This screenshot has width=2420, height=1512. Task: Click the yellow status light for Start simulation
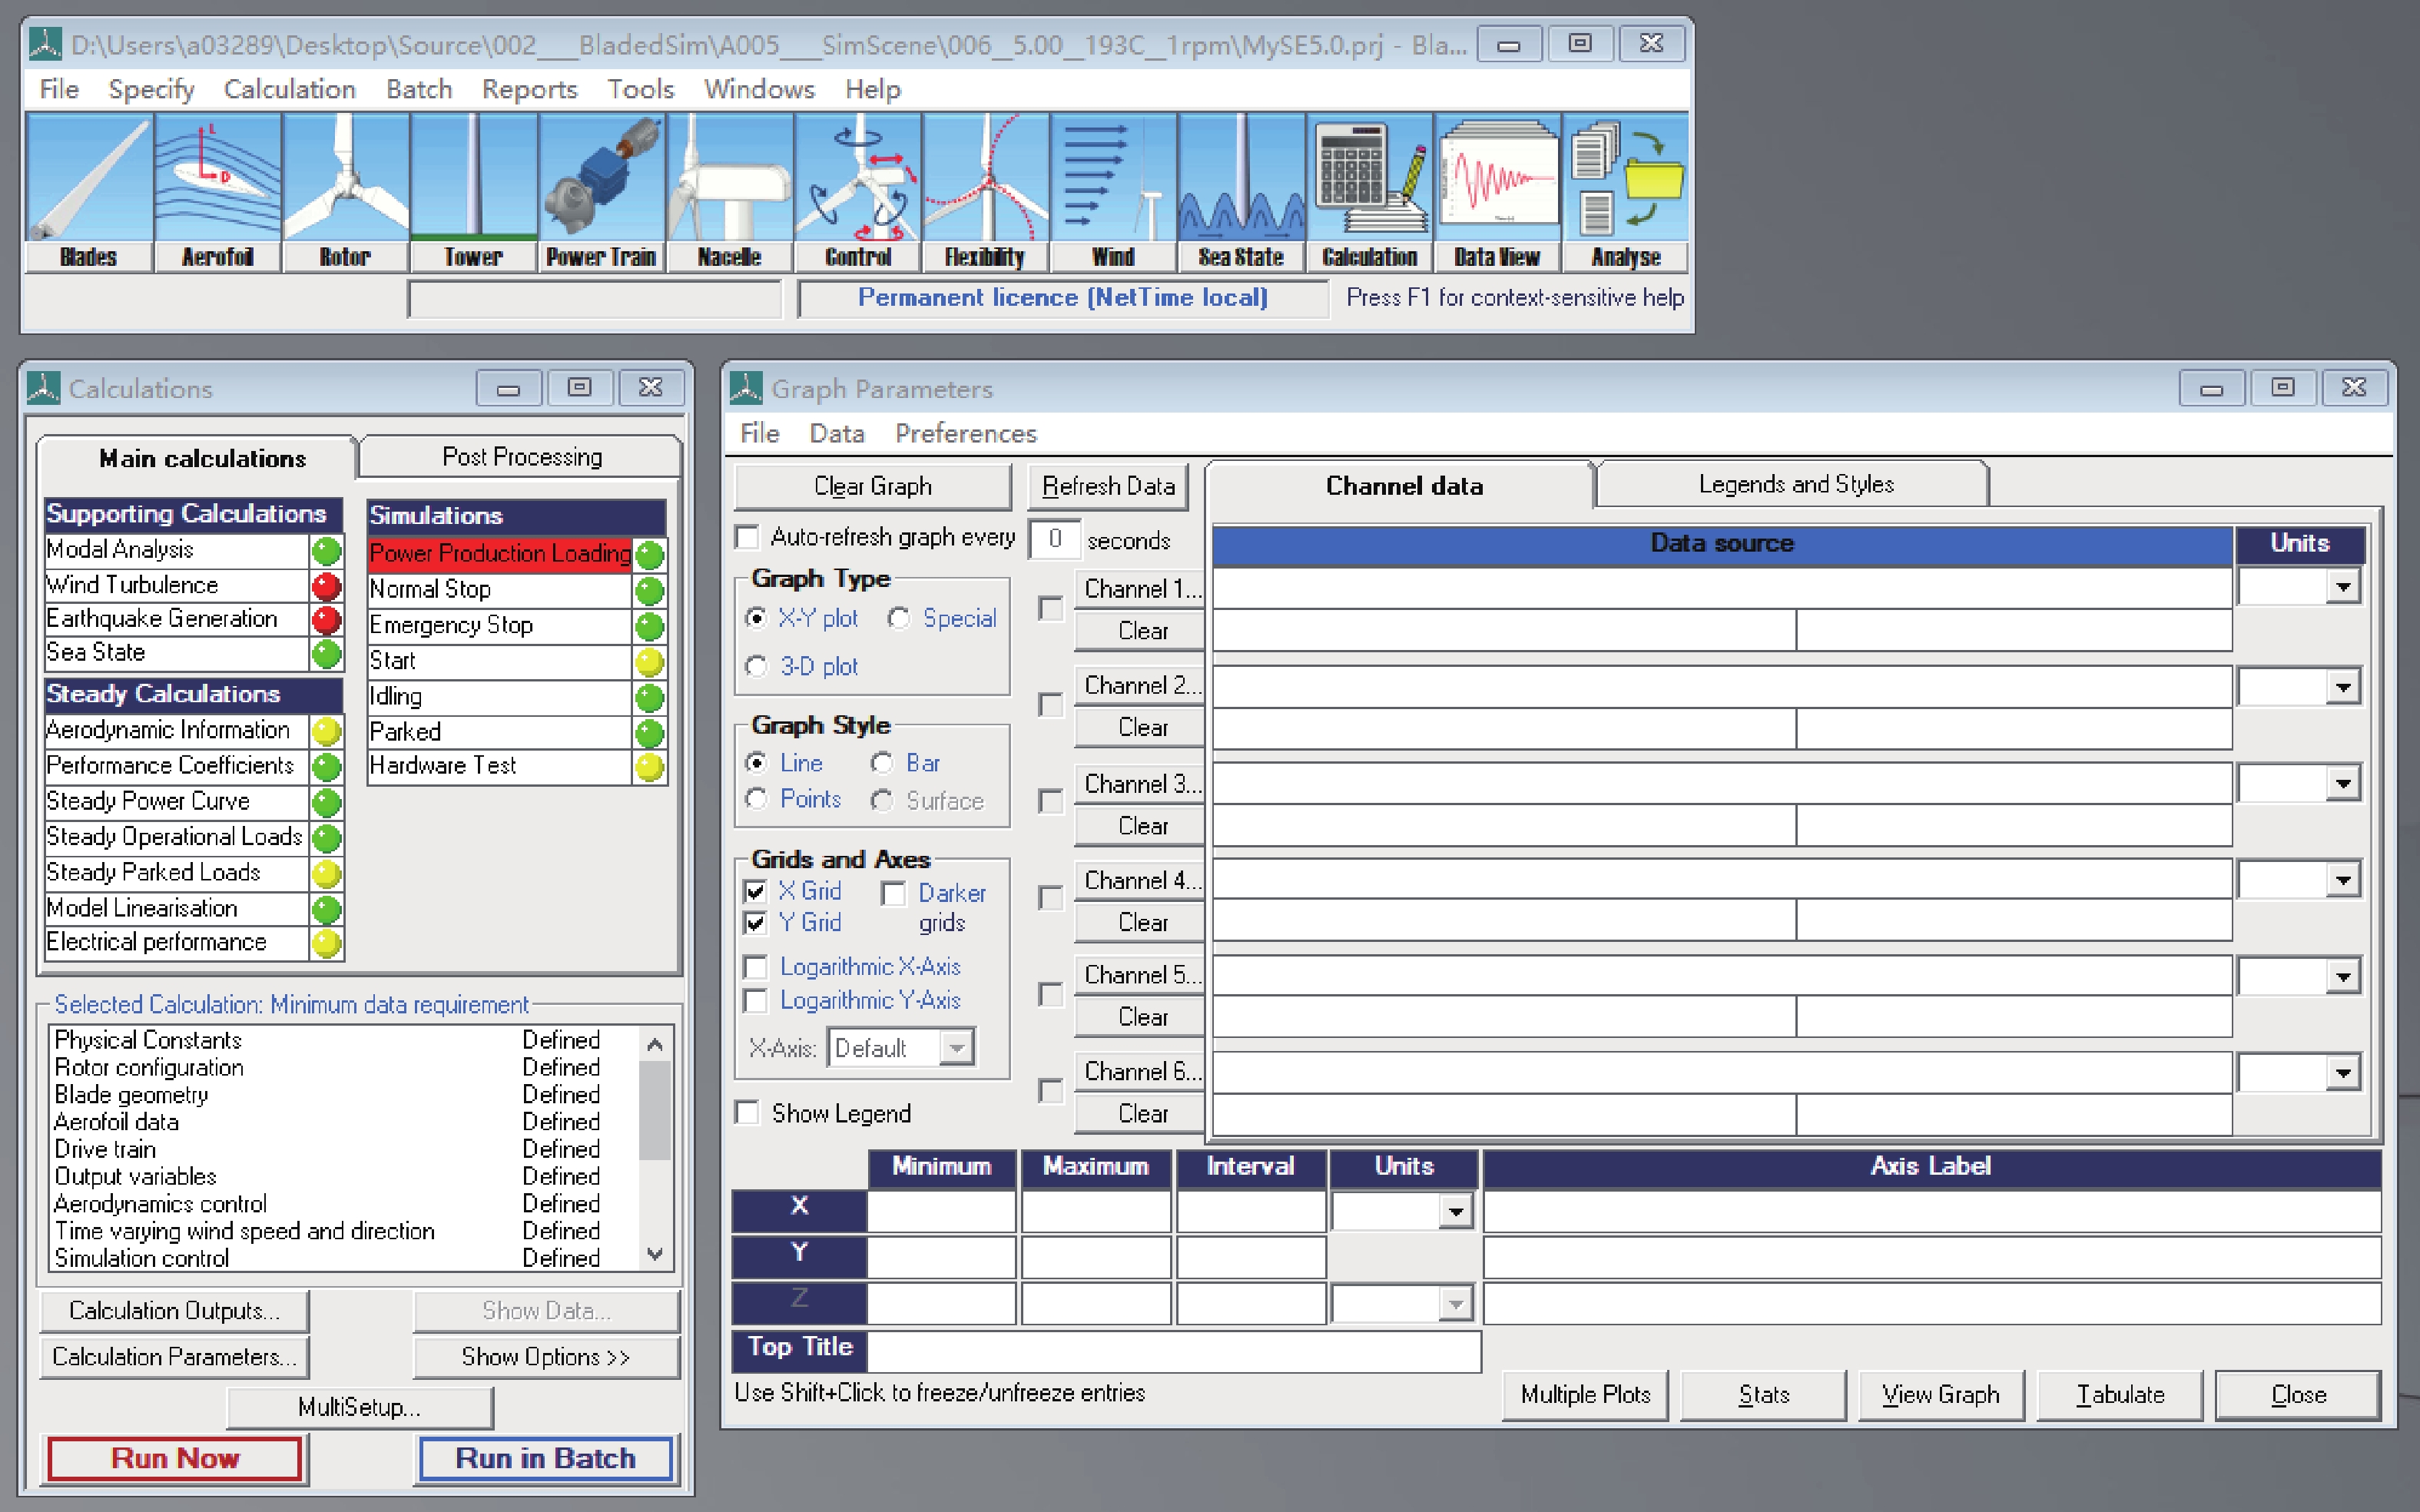[650, 662]
